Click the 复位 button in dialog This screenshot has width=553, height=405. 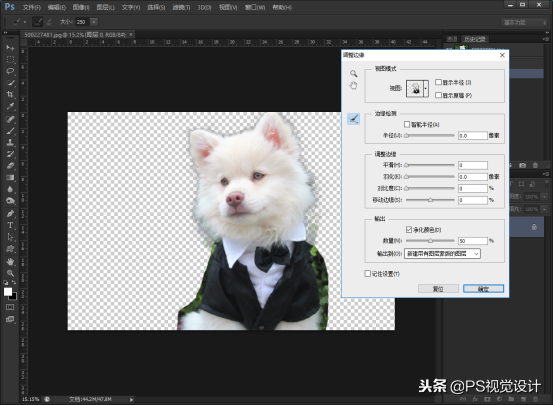(438, 289)
